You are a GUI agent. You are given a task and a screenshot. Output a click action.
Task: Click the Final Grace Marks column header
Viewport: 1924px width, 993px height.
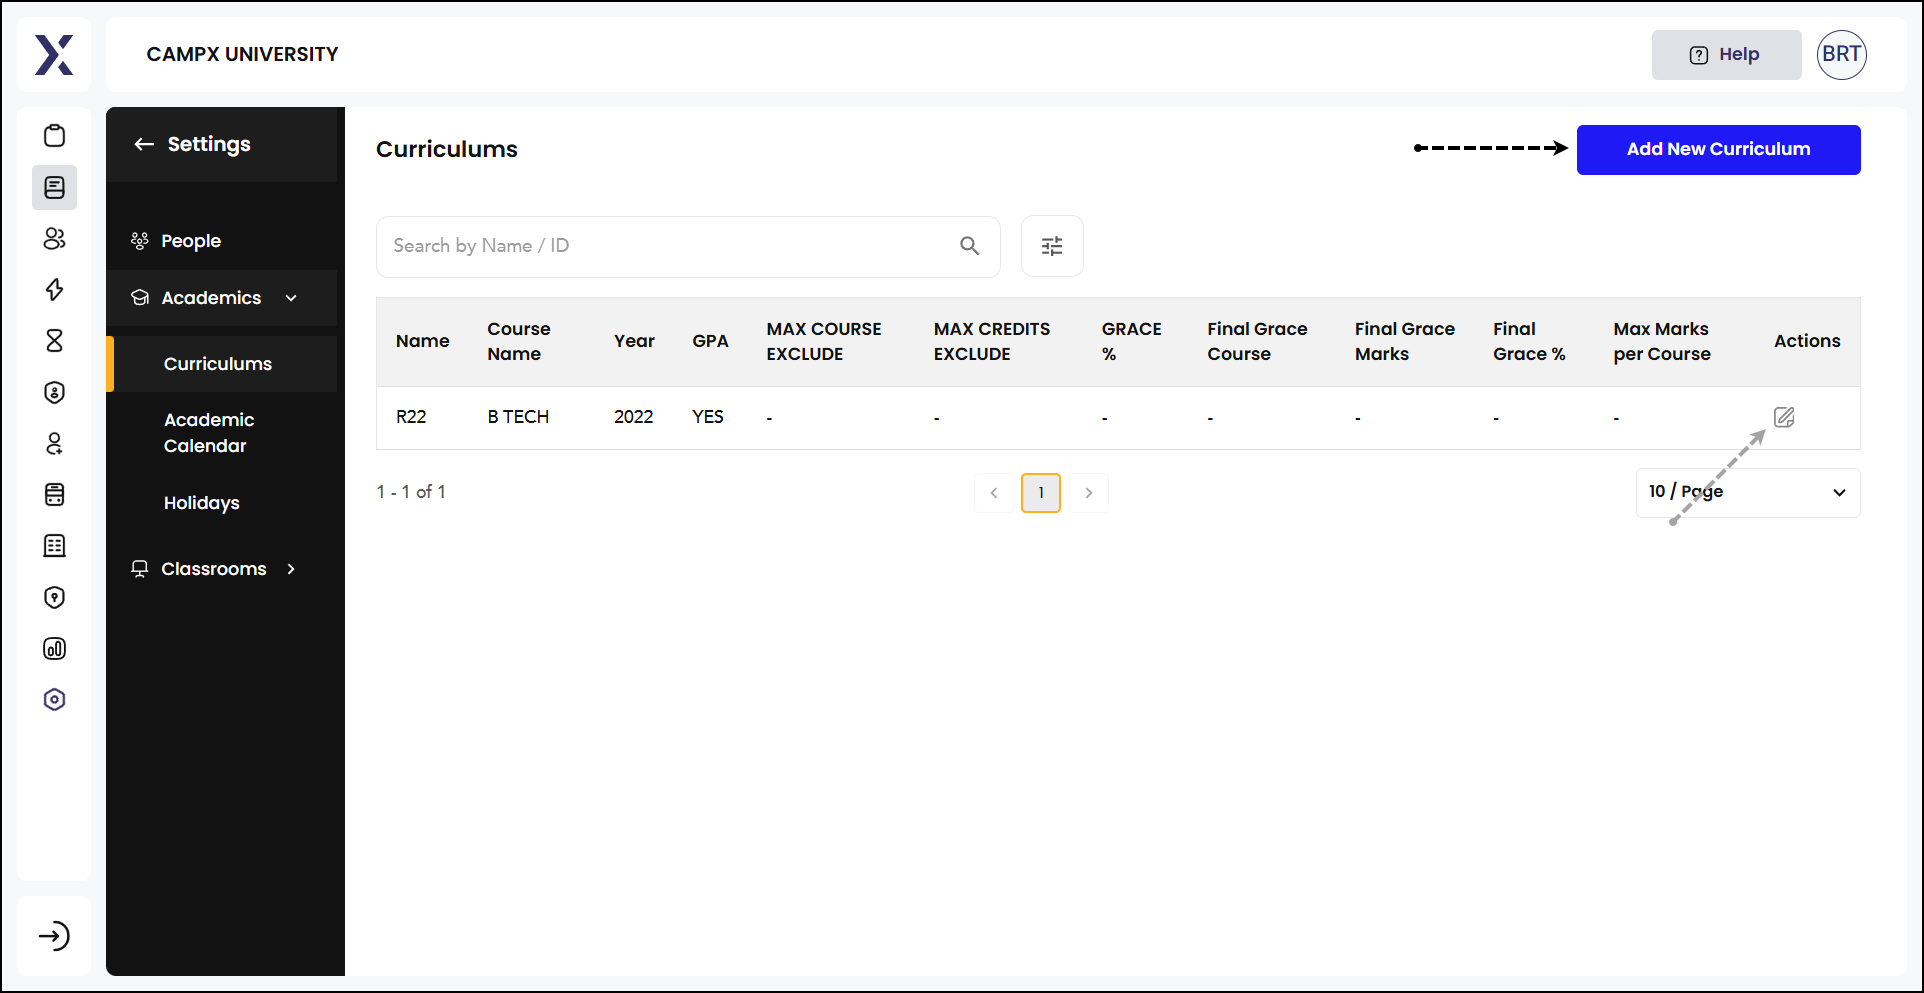point(1405,341)
